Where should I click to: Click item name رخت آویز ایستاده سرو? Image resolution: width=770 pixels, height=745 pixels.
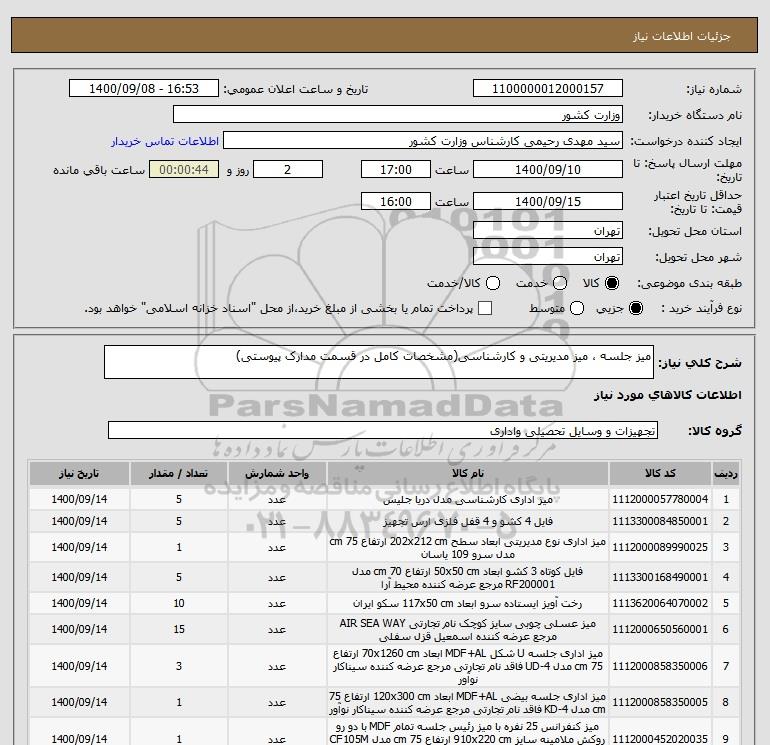pyautogui.click(x=468, y=604)
